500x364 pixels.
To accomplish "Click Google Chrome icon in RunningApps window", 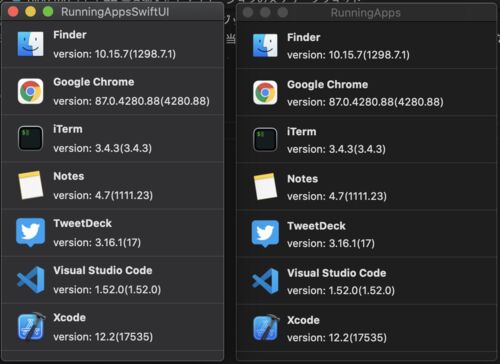I will coord(265,92).
